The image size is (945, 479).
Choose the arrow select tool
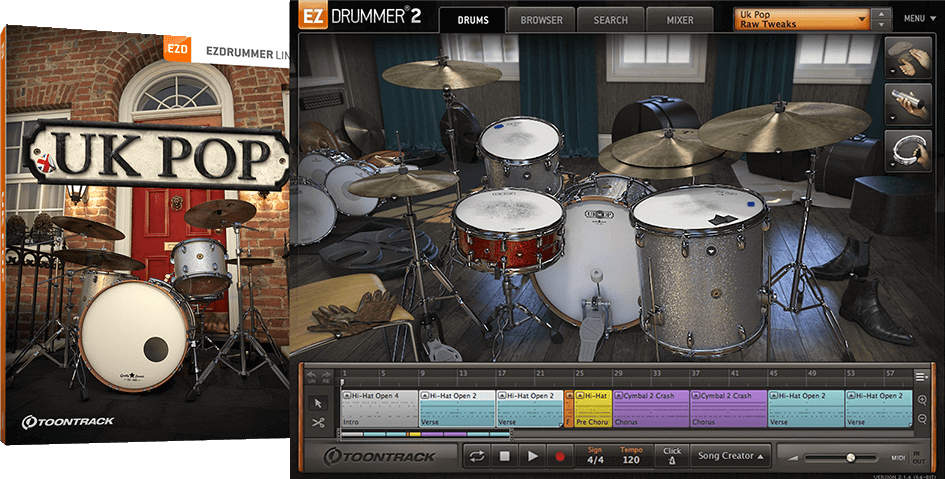click(x=318, y=402)
